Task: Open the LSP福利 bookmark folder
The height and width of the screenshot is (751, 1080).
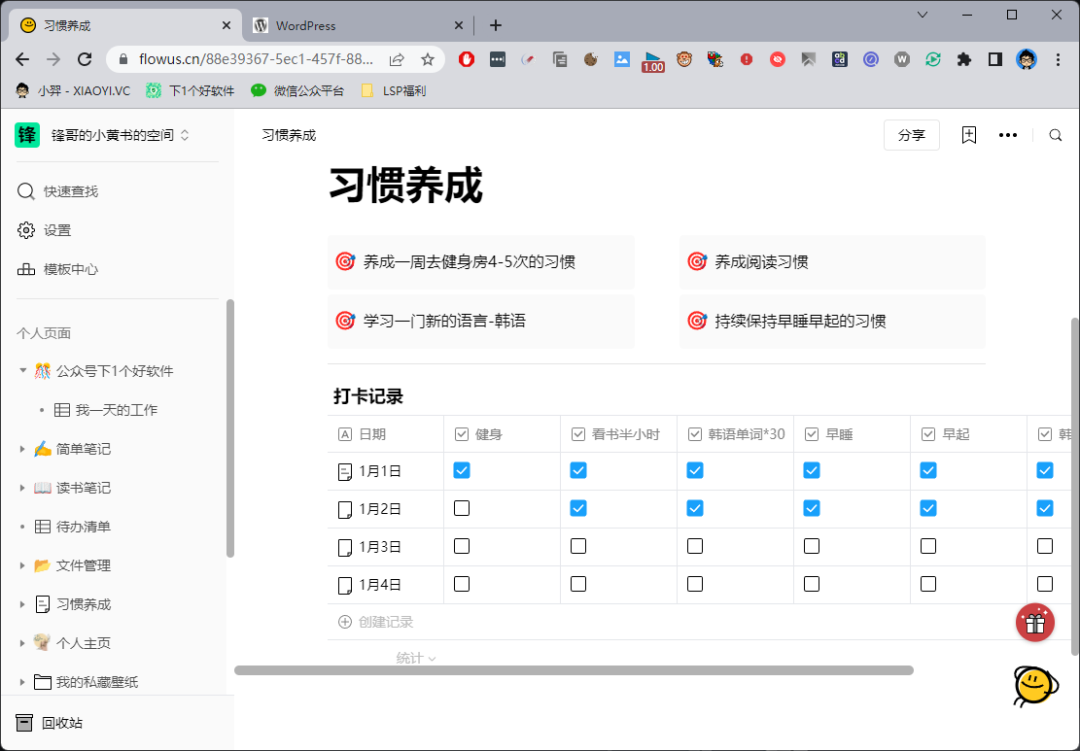Action: tap(394, 90)
